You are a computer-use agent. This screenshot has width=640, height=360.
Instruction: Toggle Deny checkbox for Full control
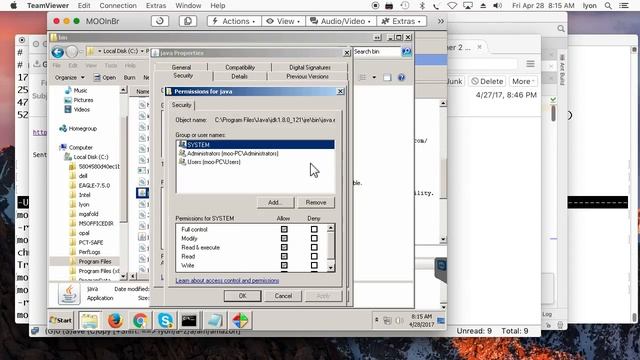pyautogui.click(x=314, y=229)
